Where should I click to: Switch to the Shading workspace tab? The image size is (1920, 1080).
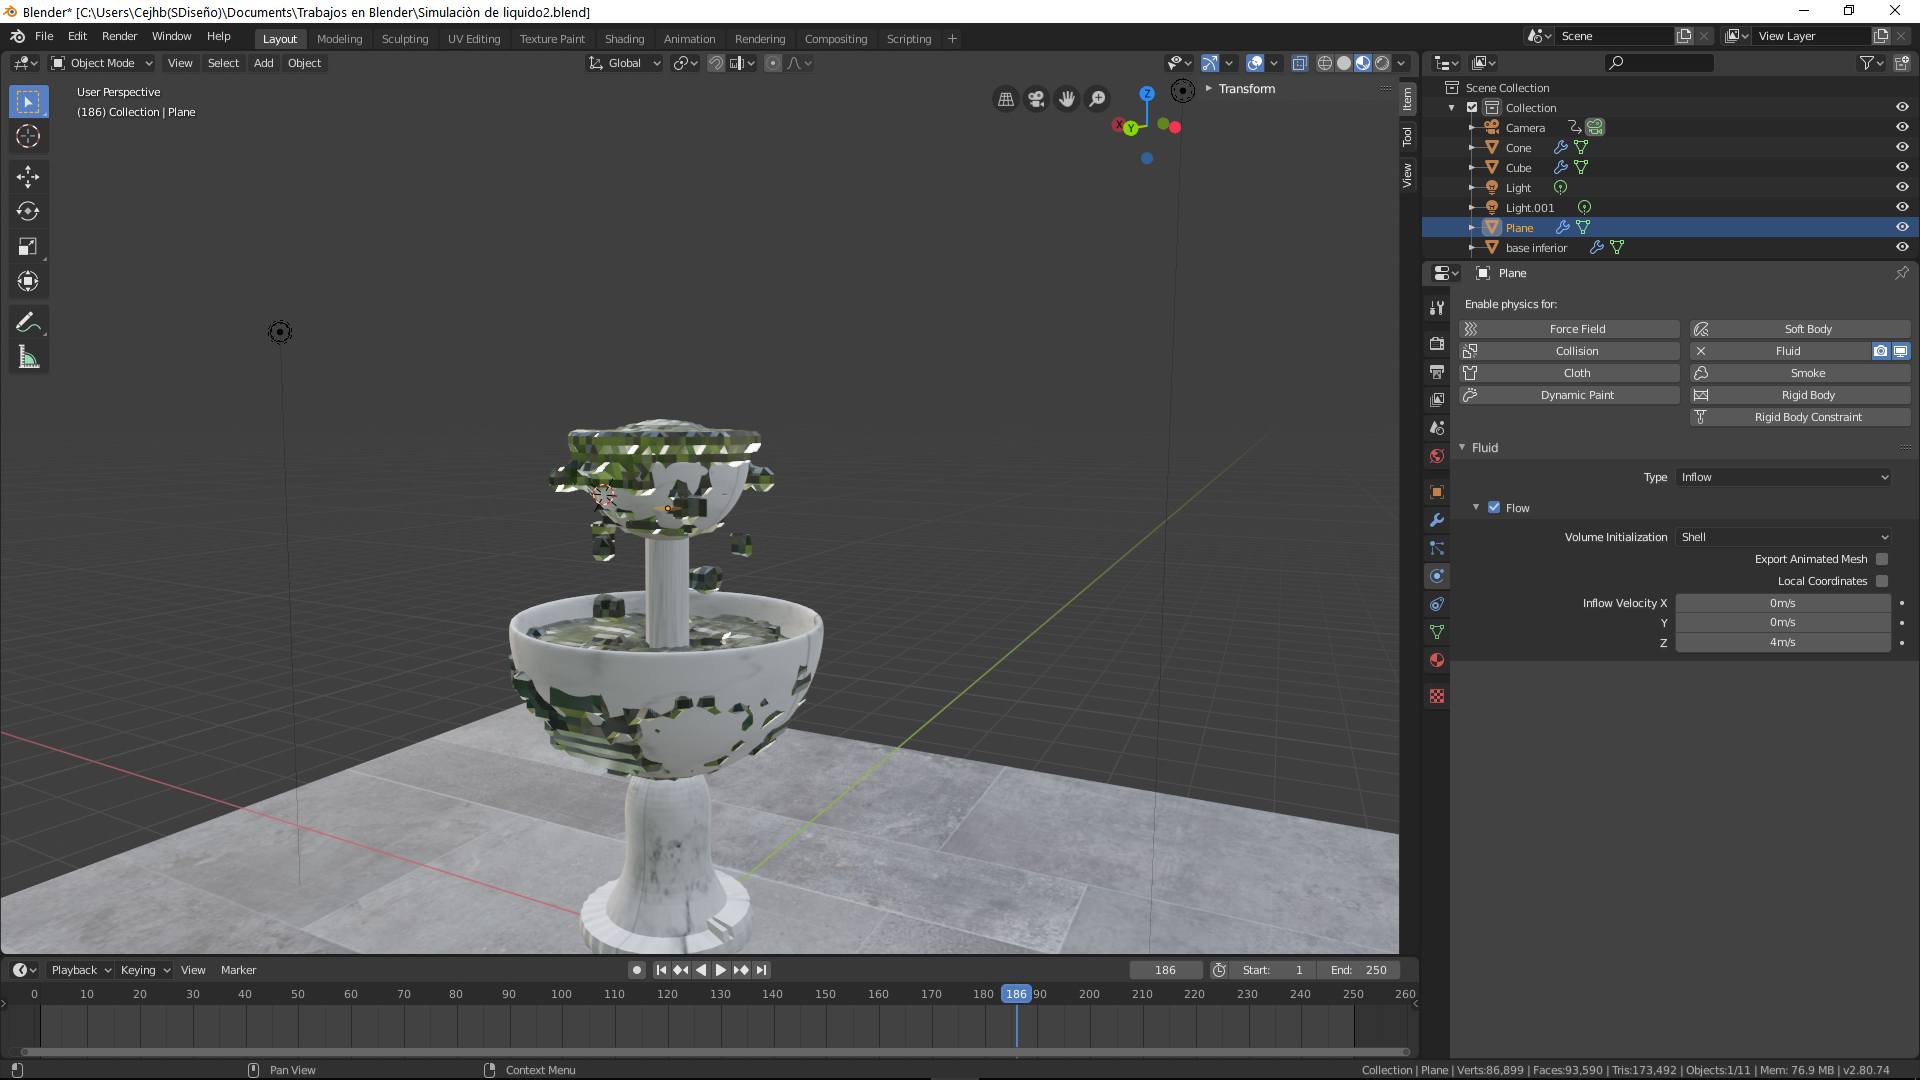624,39
